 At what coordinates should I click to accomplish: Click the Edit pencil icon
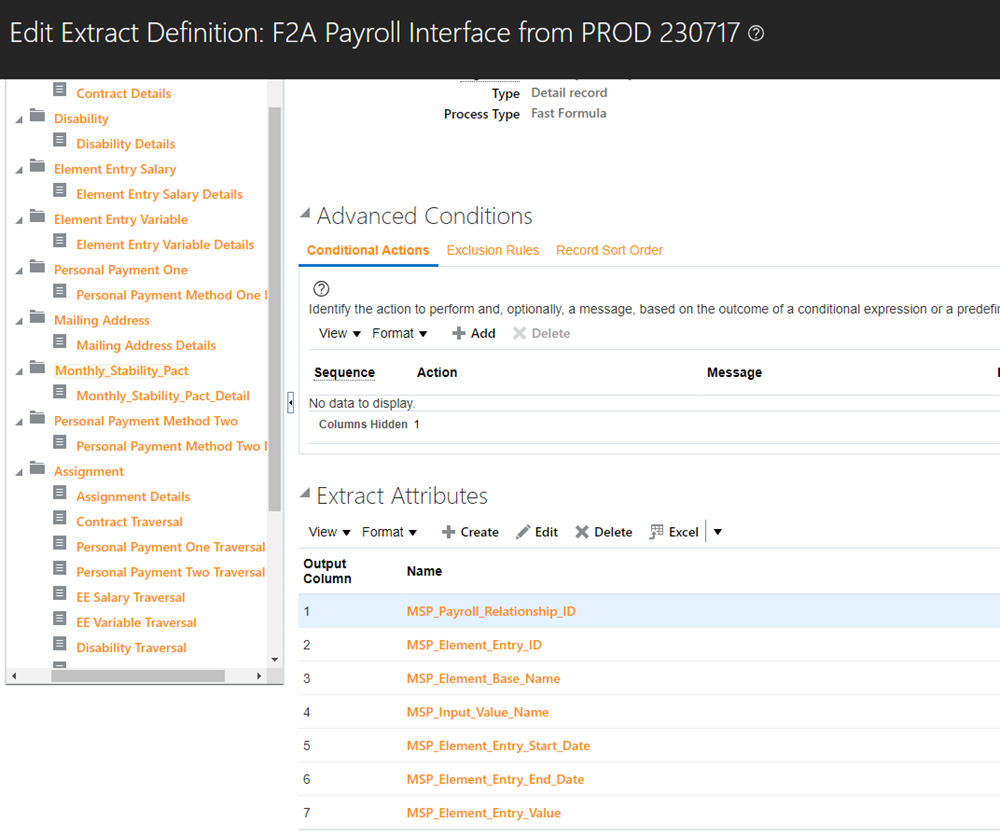tap(523, 532)
